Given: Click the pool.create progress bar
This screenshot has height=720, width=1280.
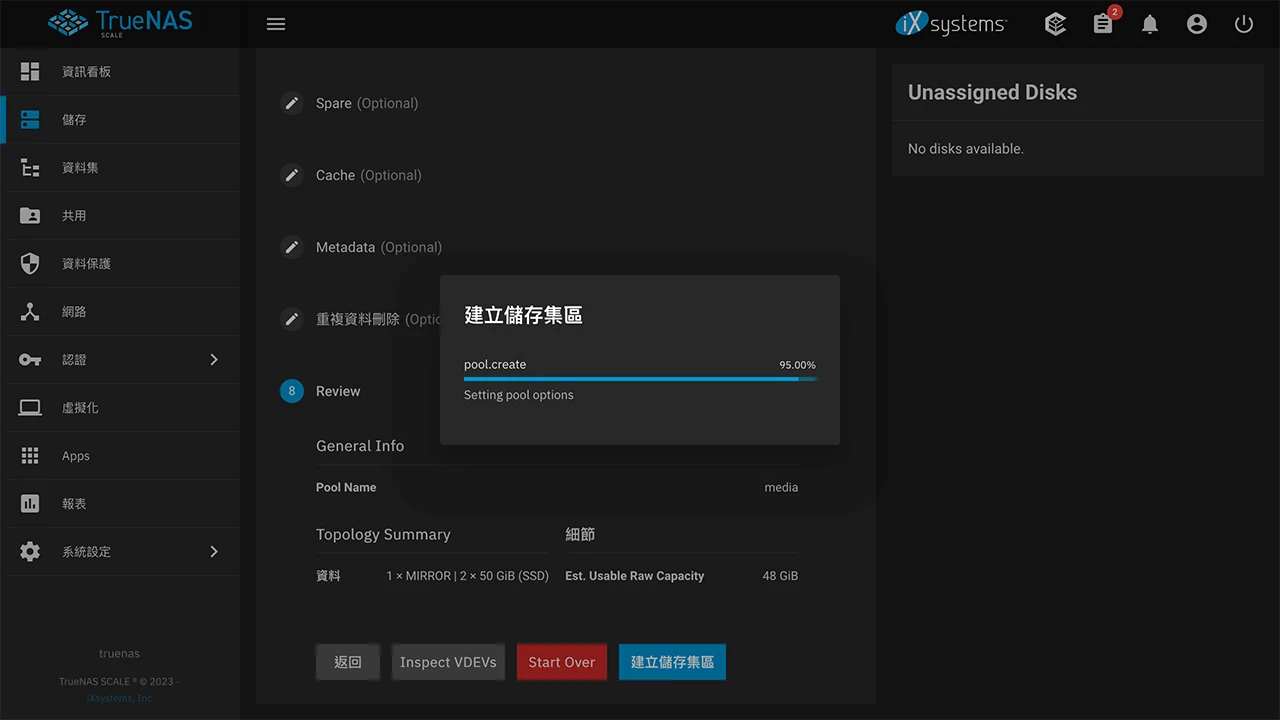Looking at the screenshot, I should pyautogui.click(x=640, y=378).
